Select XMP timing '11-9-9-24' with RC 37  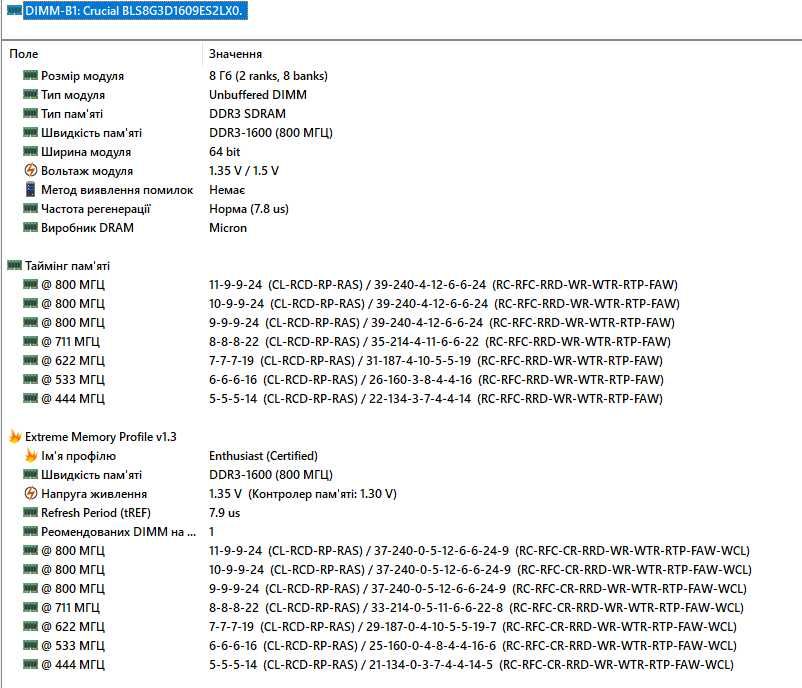pyautogui.click(x=479, y=550)
